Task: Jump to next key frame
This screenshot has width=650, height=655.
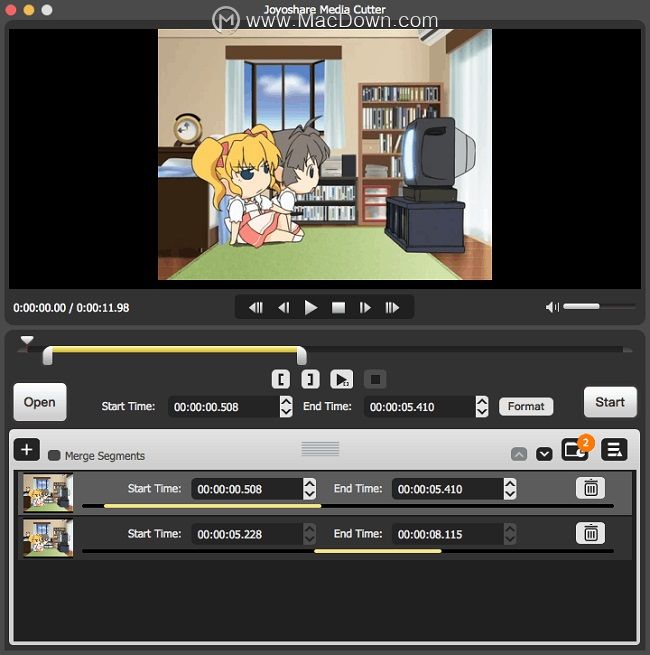Action: (392, 308)
